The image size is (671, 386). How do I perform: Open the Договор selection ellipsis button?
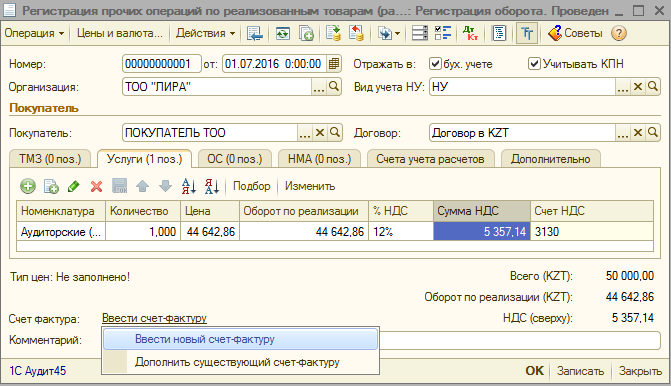[623, 133]
